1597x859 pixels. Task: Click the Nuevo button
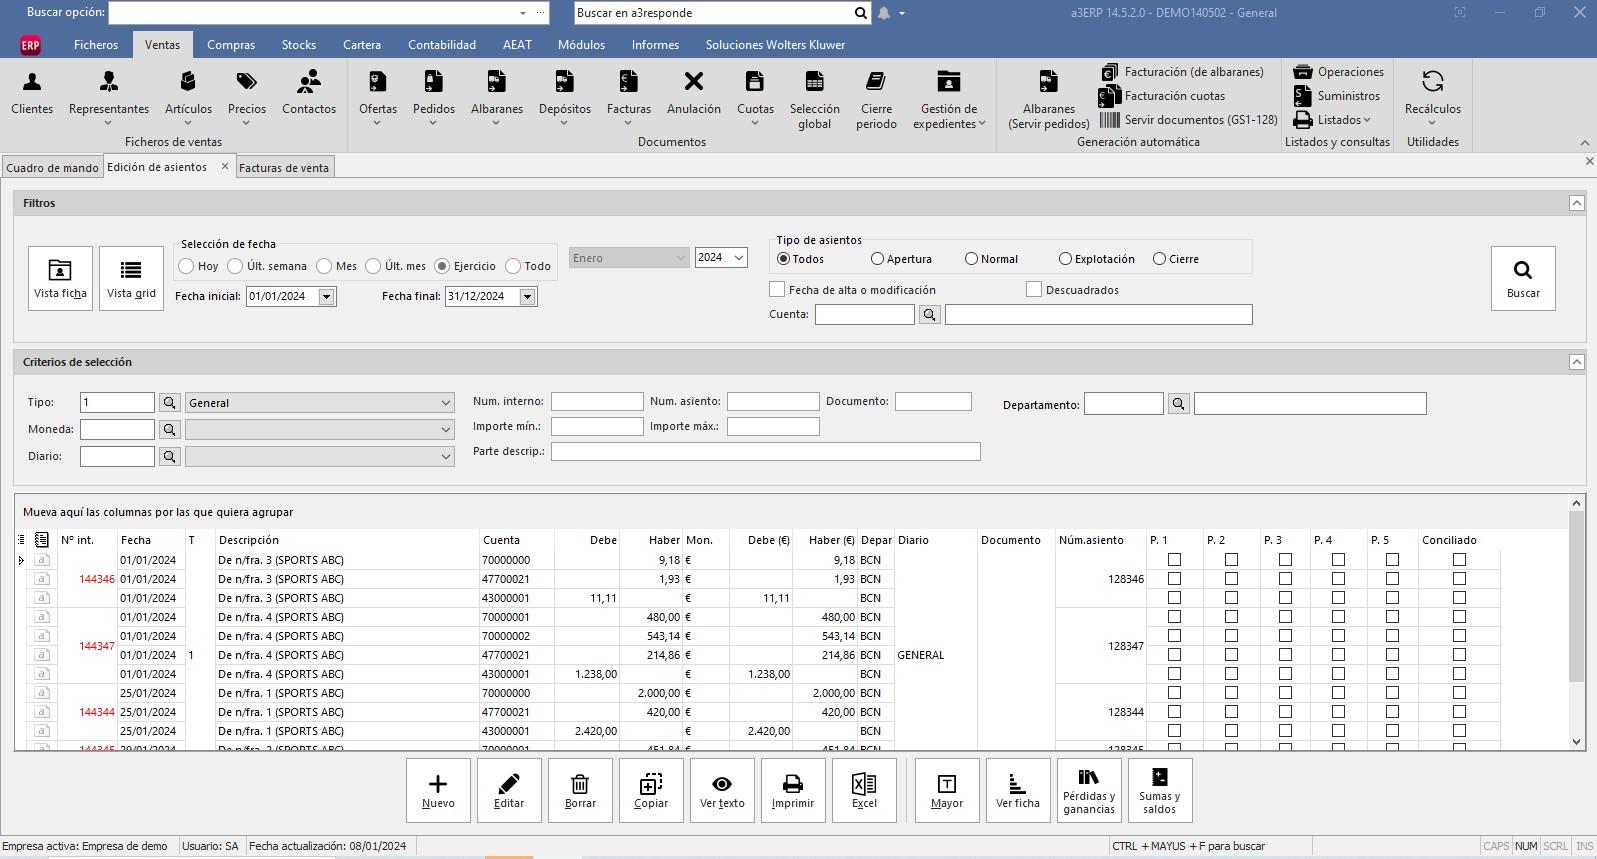[x=438, y=790]
